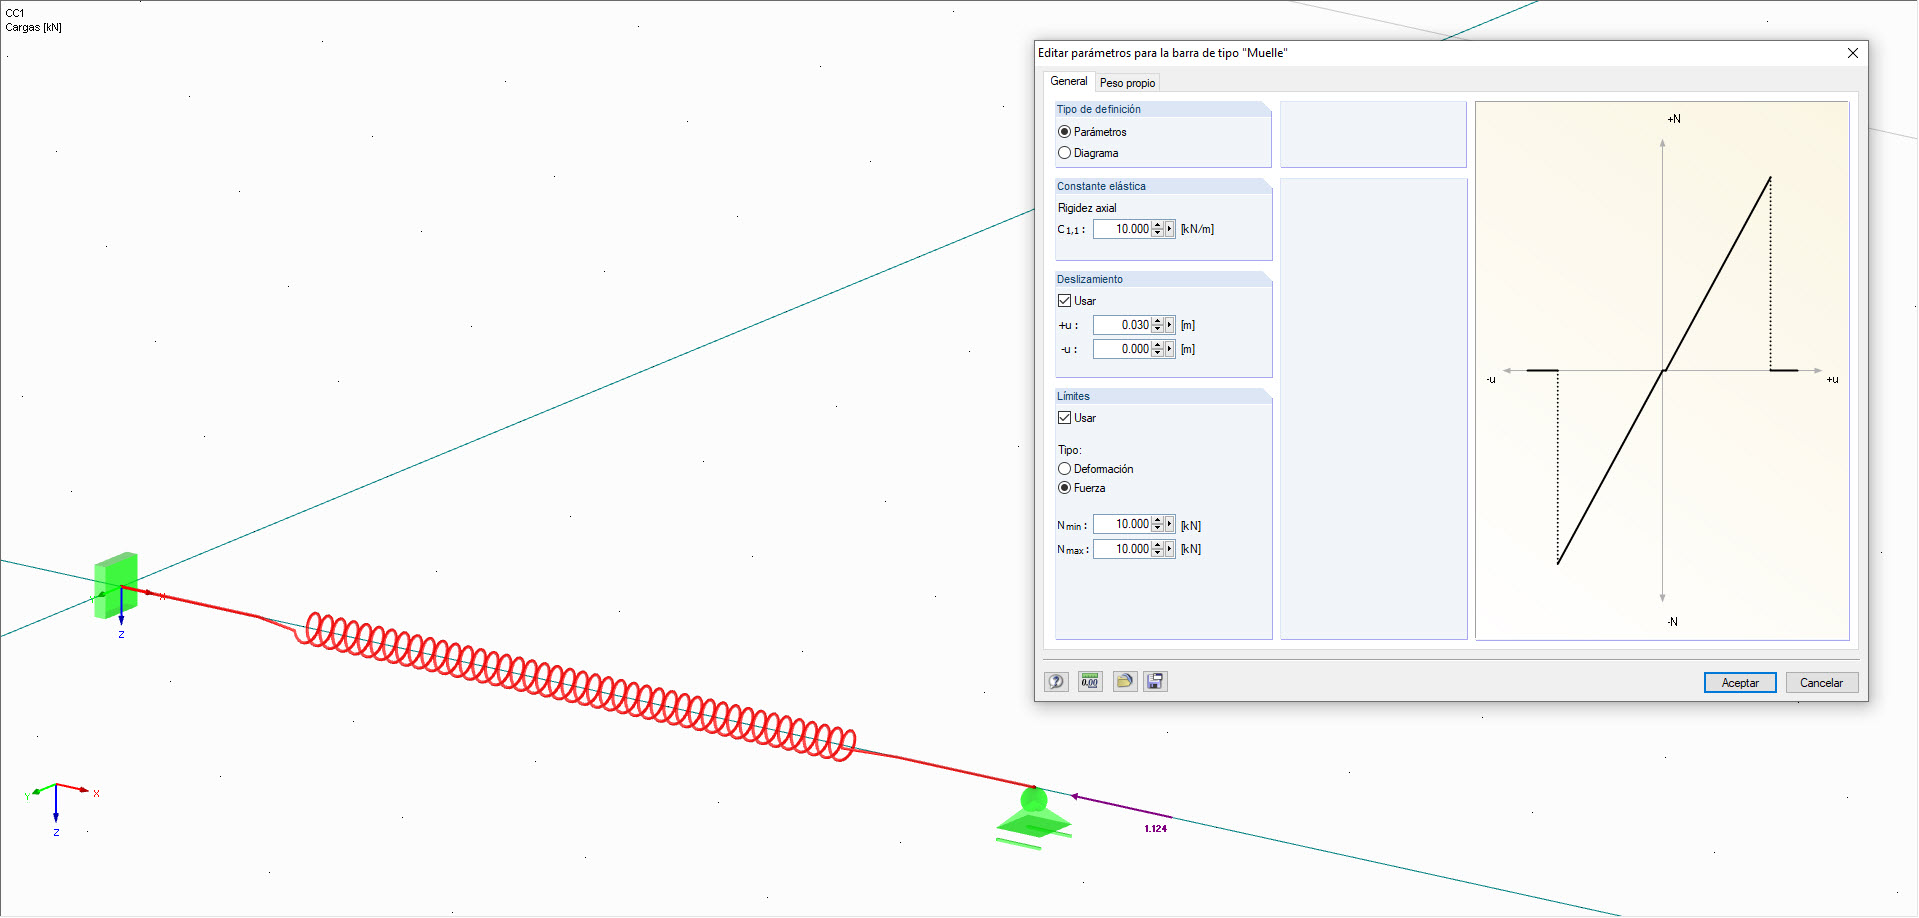Screen dimensions: 1919x918
Task: Choose Deformación as límites type
Action: [1065, 468]
